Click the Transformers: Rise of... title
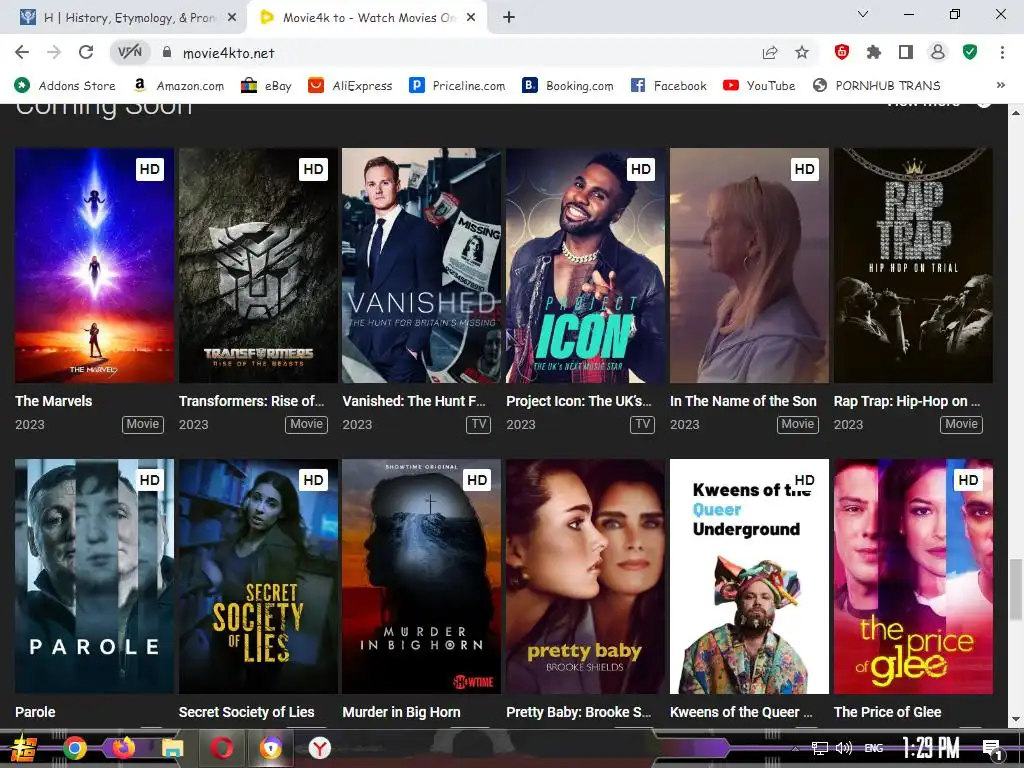The height and width of the screenshot is (768, 1024). pos(251,401)
